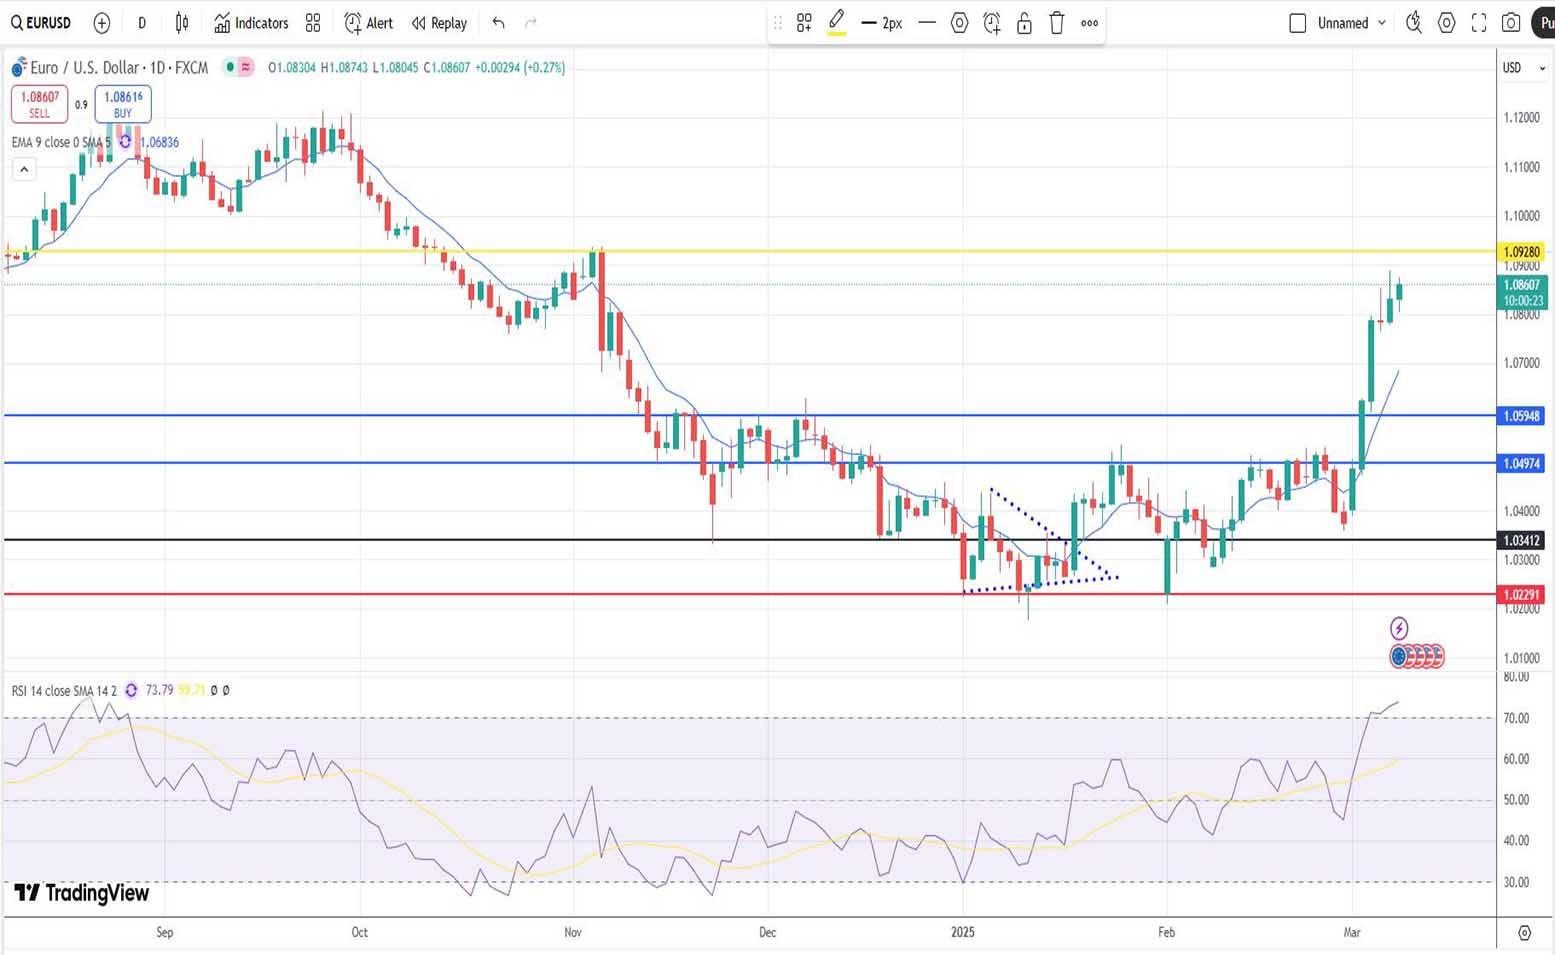1555x955 pixels.
Task: Open quick search lightning icon
Action: click(x=1413, y=23)
